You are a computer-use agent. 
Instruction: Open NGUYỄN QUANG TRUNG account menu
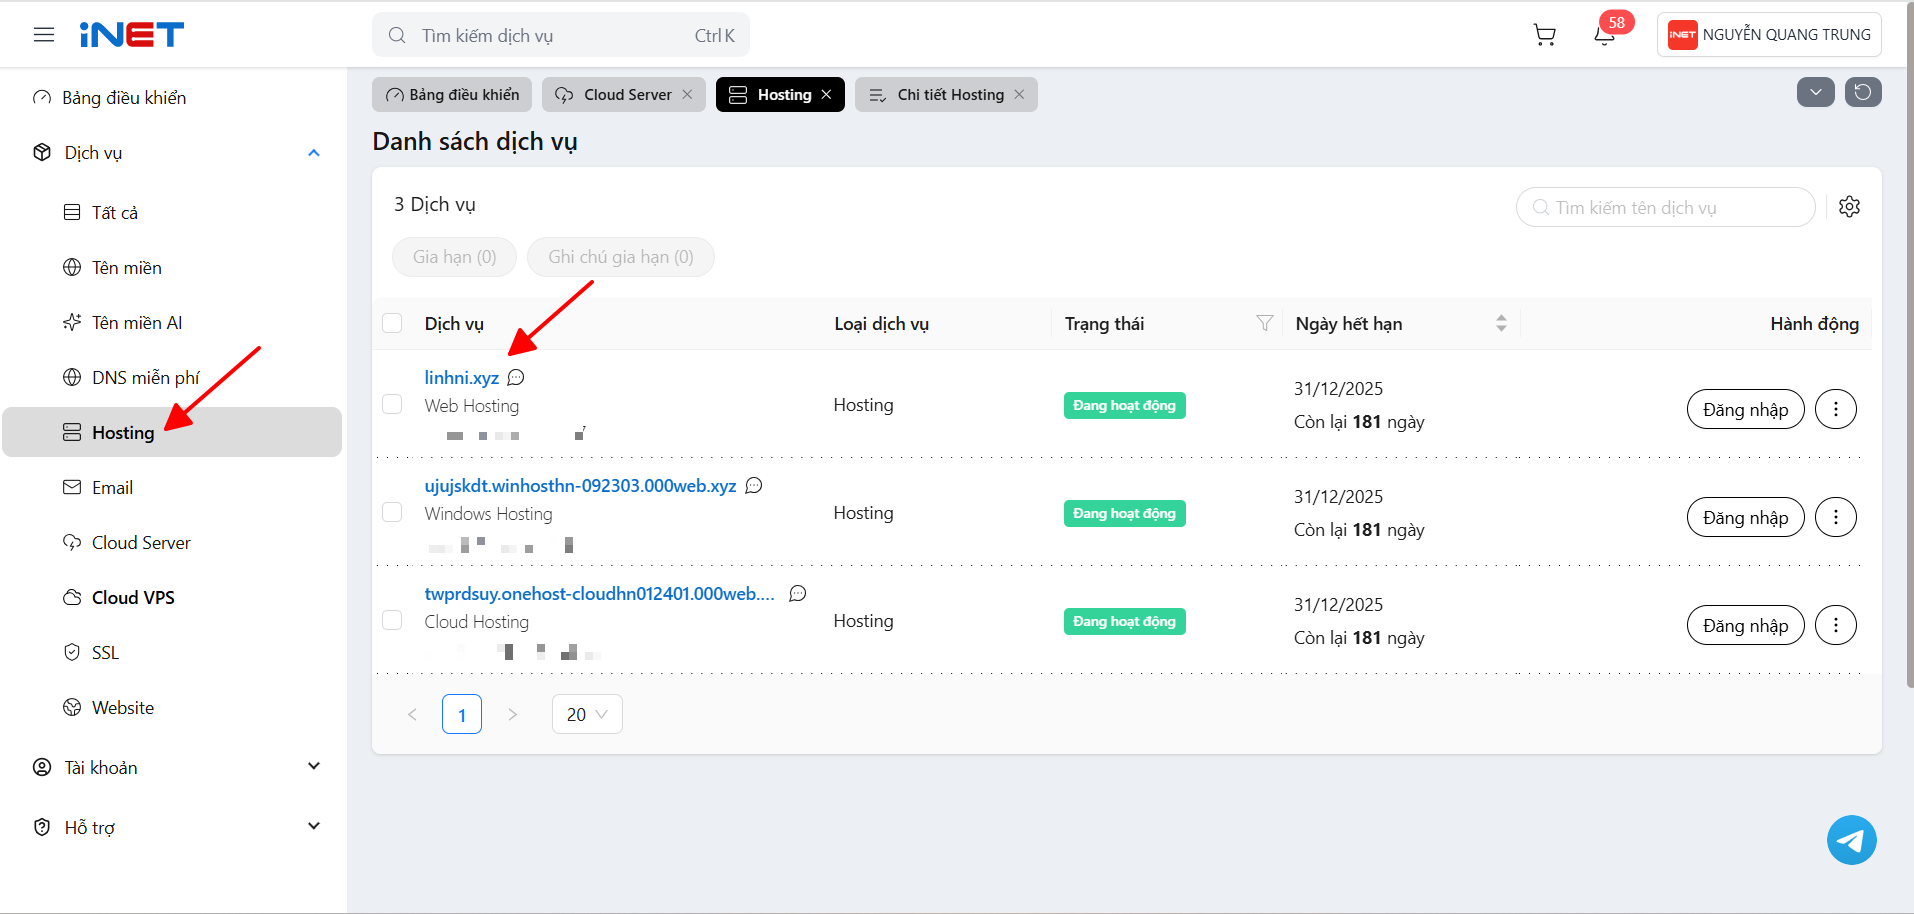point(1769,34)
